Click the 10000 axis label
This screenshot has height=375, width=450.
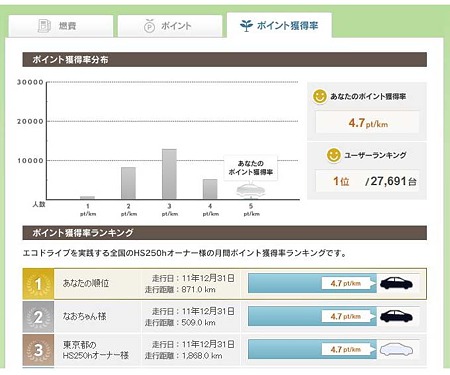30,161
